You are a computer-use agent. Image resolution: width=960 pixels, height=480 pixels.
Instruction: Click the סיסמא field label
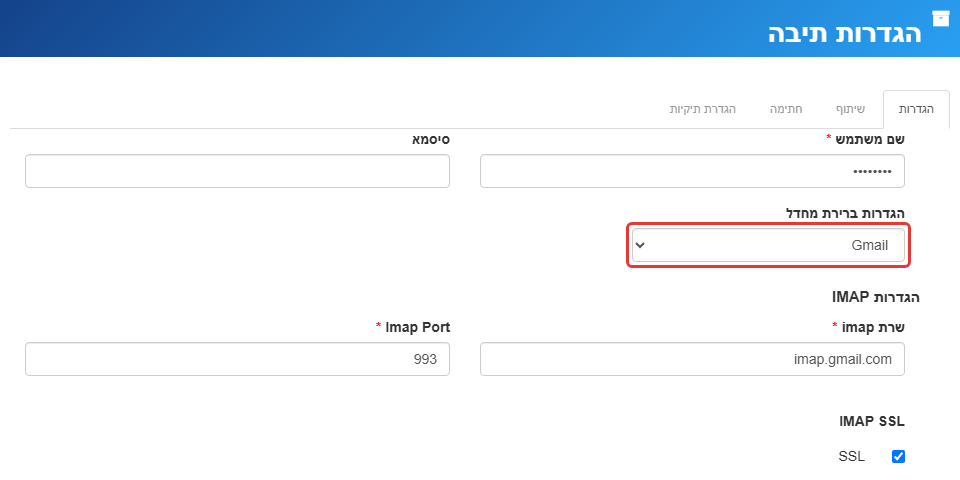point(431,140)
